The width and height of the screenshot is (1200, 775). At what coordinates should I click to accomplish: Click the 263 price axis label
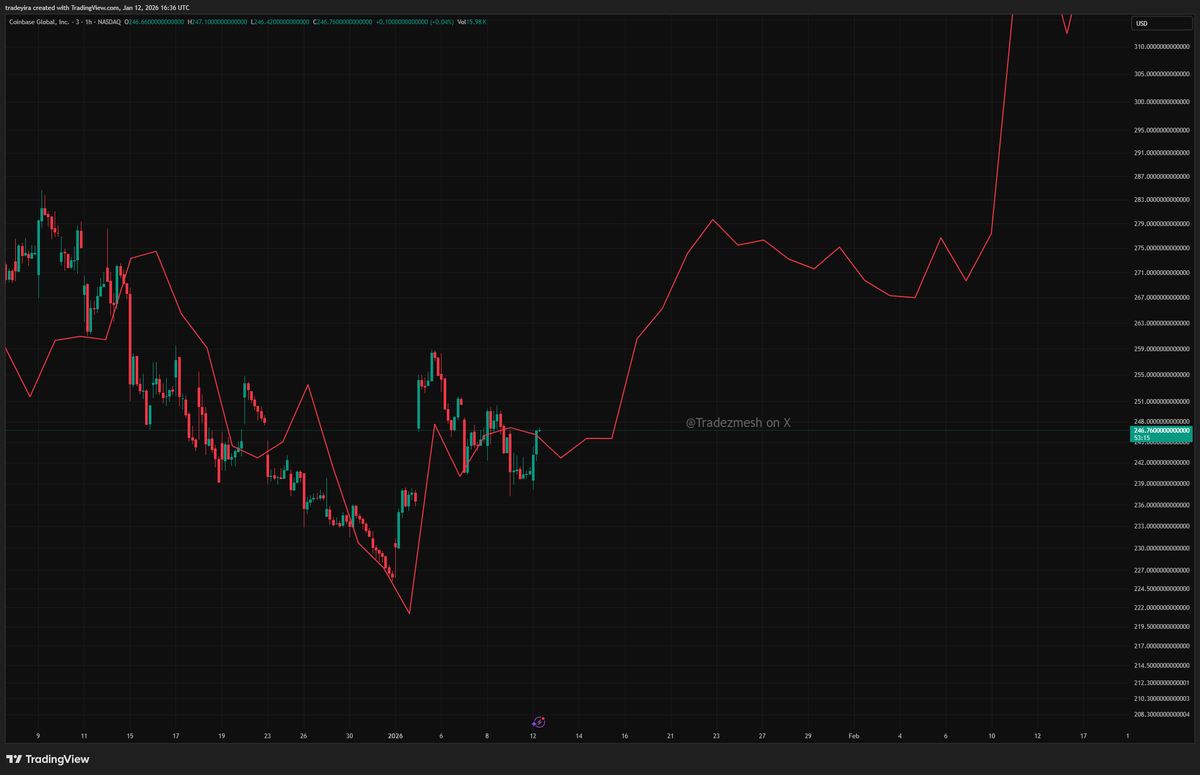pyautogui.click(x=1161, y=323)
